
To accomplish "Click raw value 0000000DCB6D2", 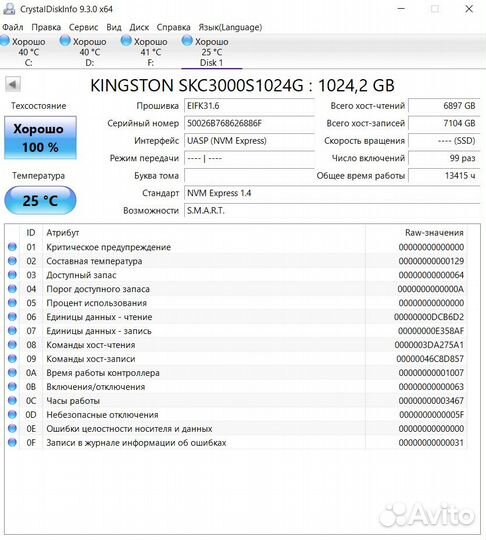I will click(x=429, y=317).
